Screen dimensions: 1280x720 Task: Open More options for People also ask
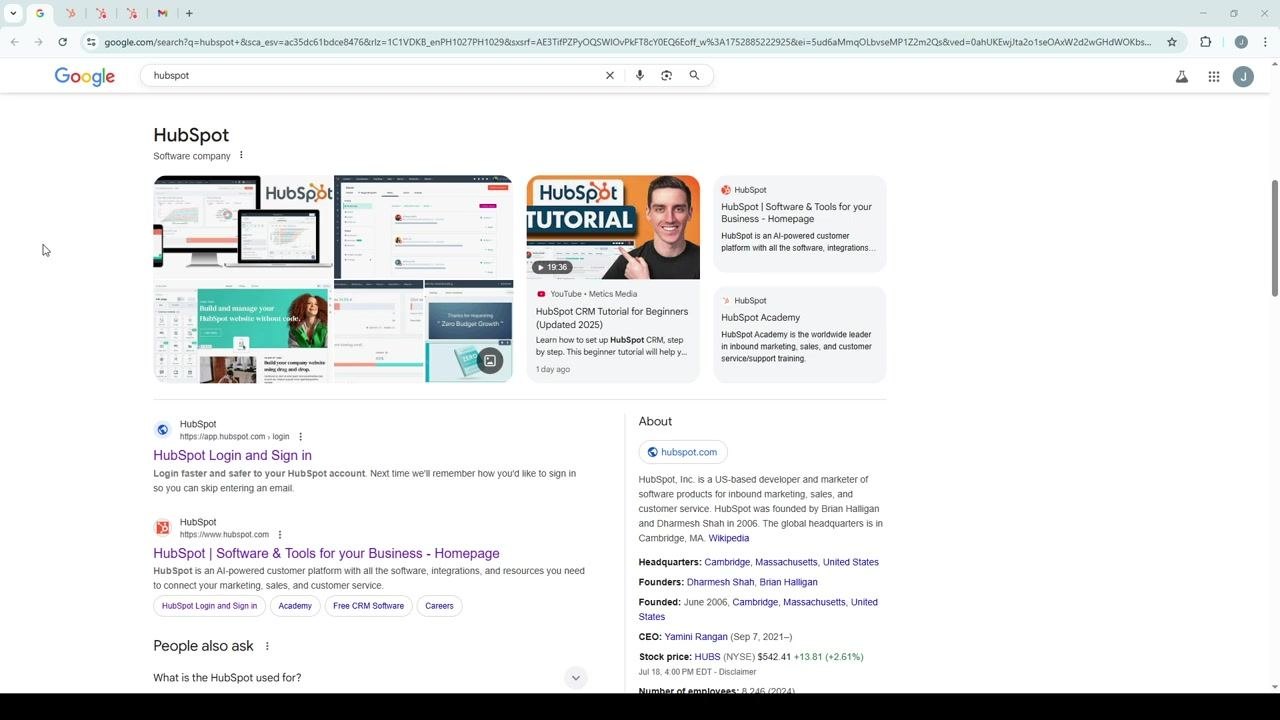(267, 646)
